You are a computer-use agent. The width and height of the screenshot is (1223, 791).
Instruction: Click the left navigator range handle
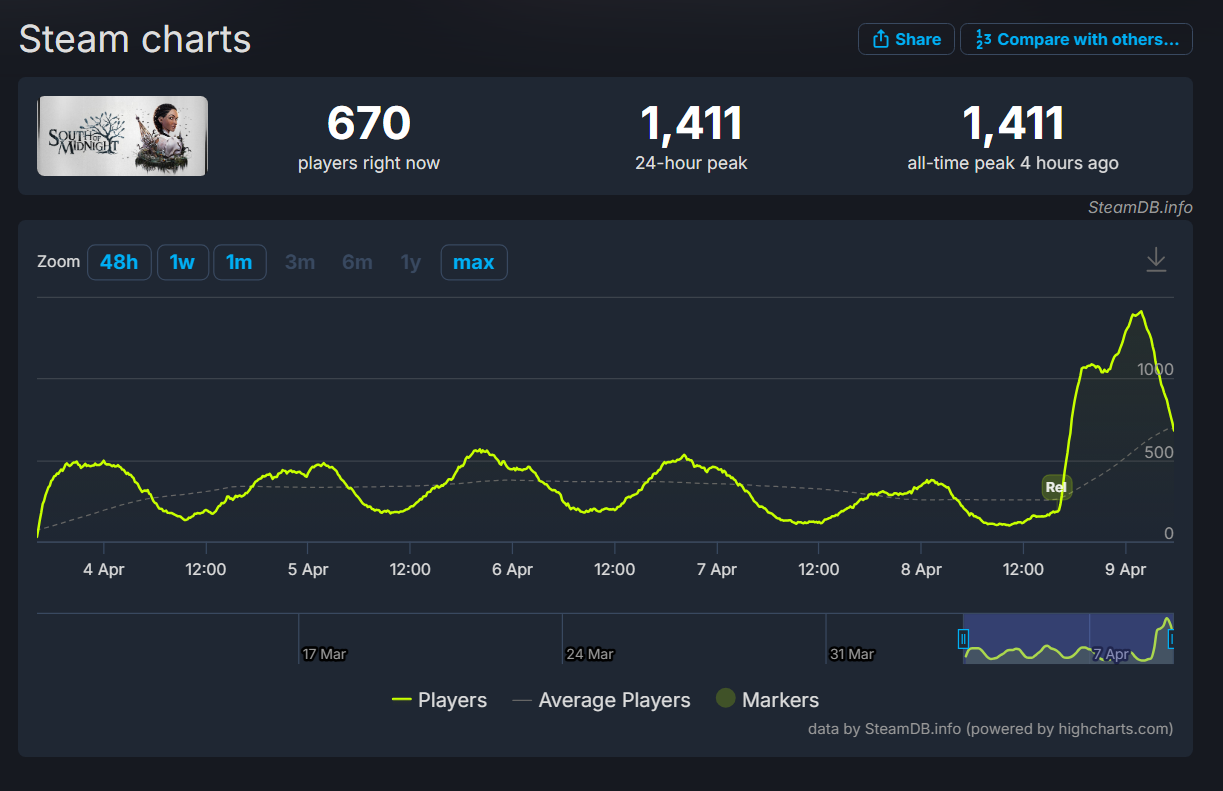coord(963,638)
